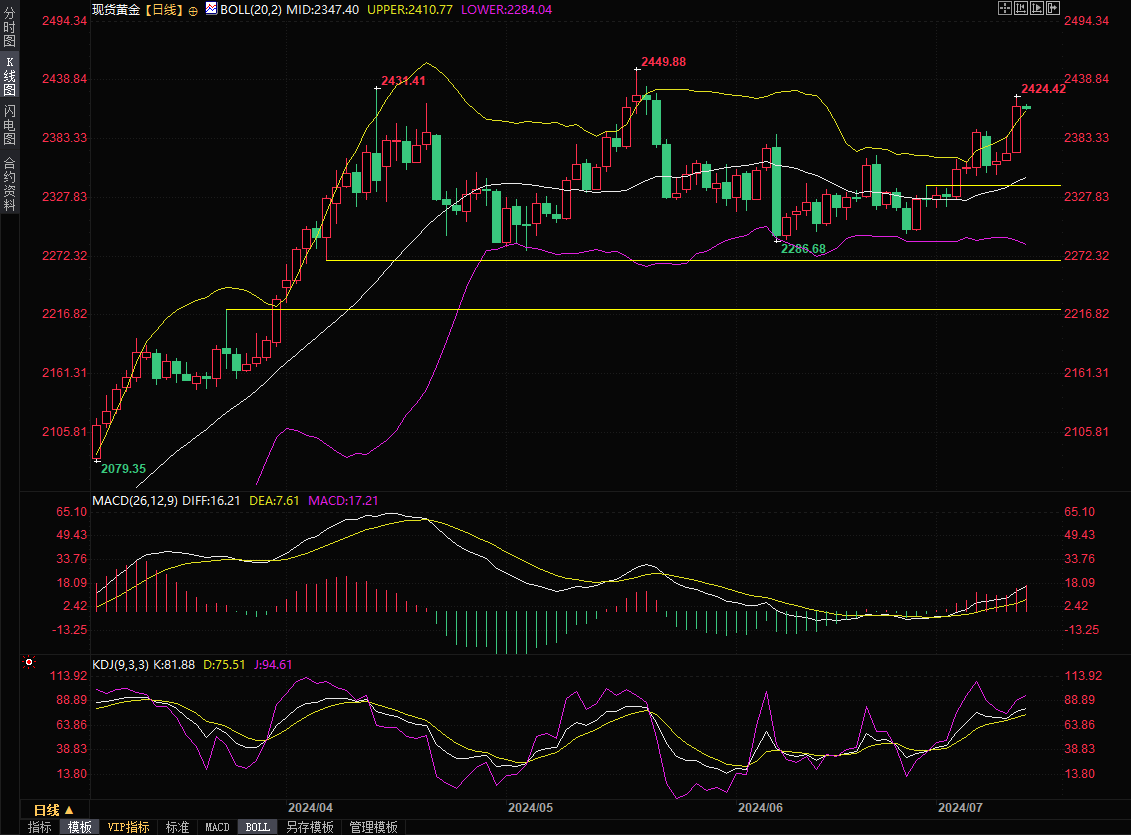Screen dimensions: 1131x835
Task: Click the exit arrow icon at top right
Action: (x=1053, y=8)
